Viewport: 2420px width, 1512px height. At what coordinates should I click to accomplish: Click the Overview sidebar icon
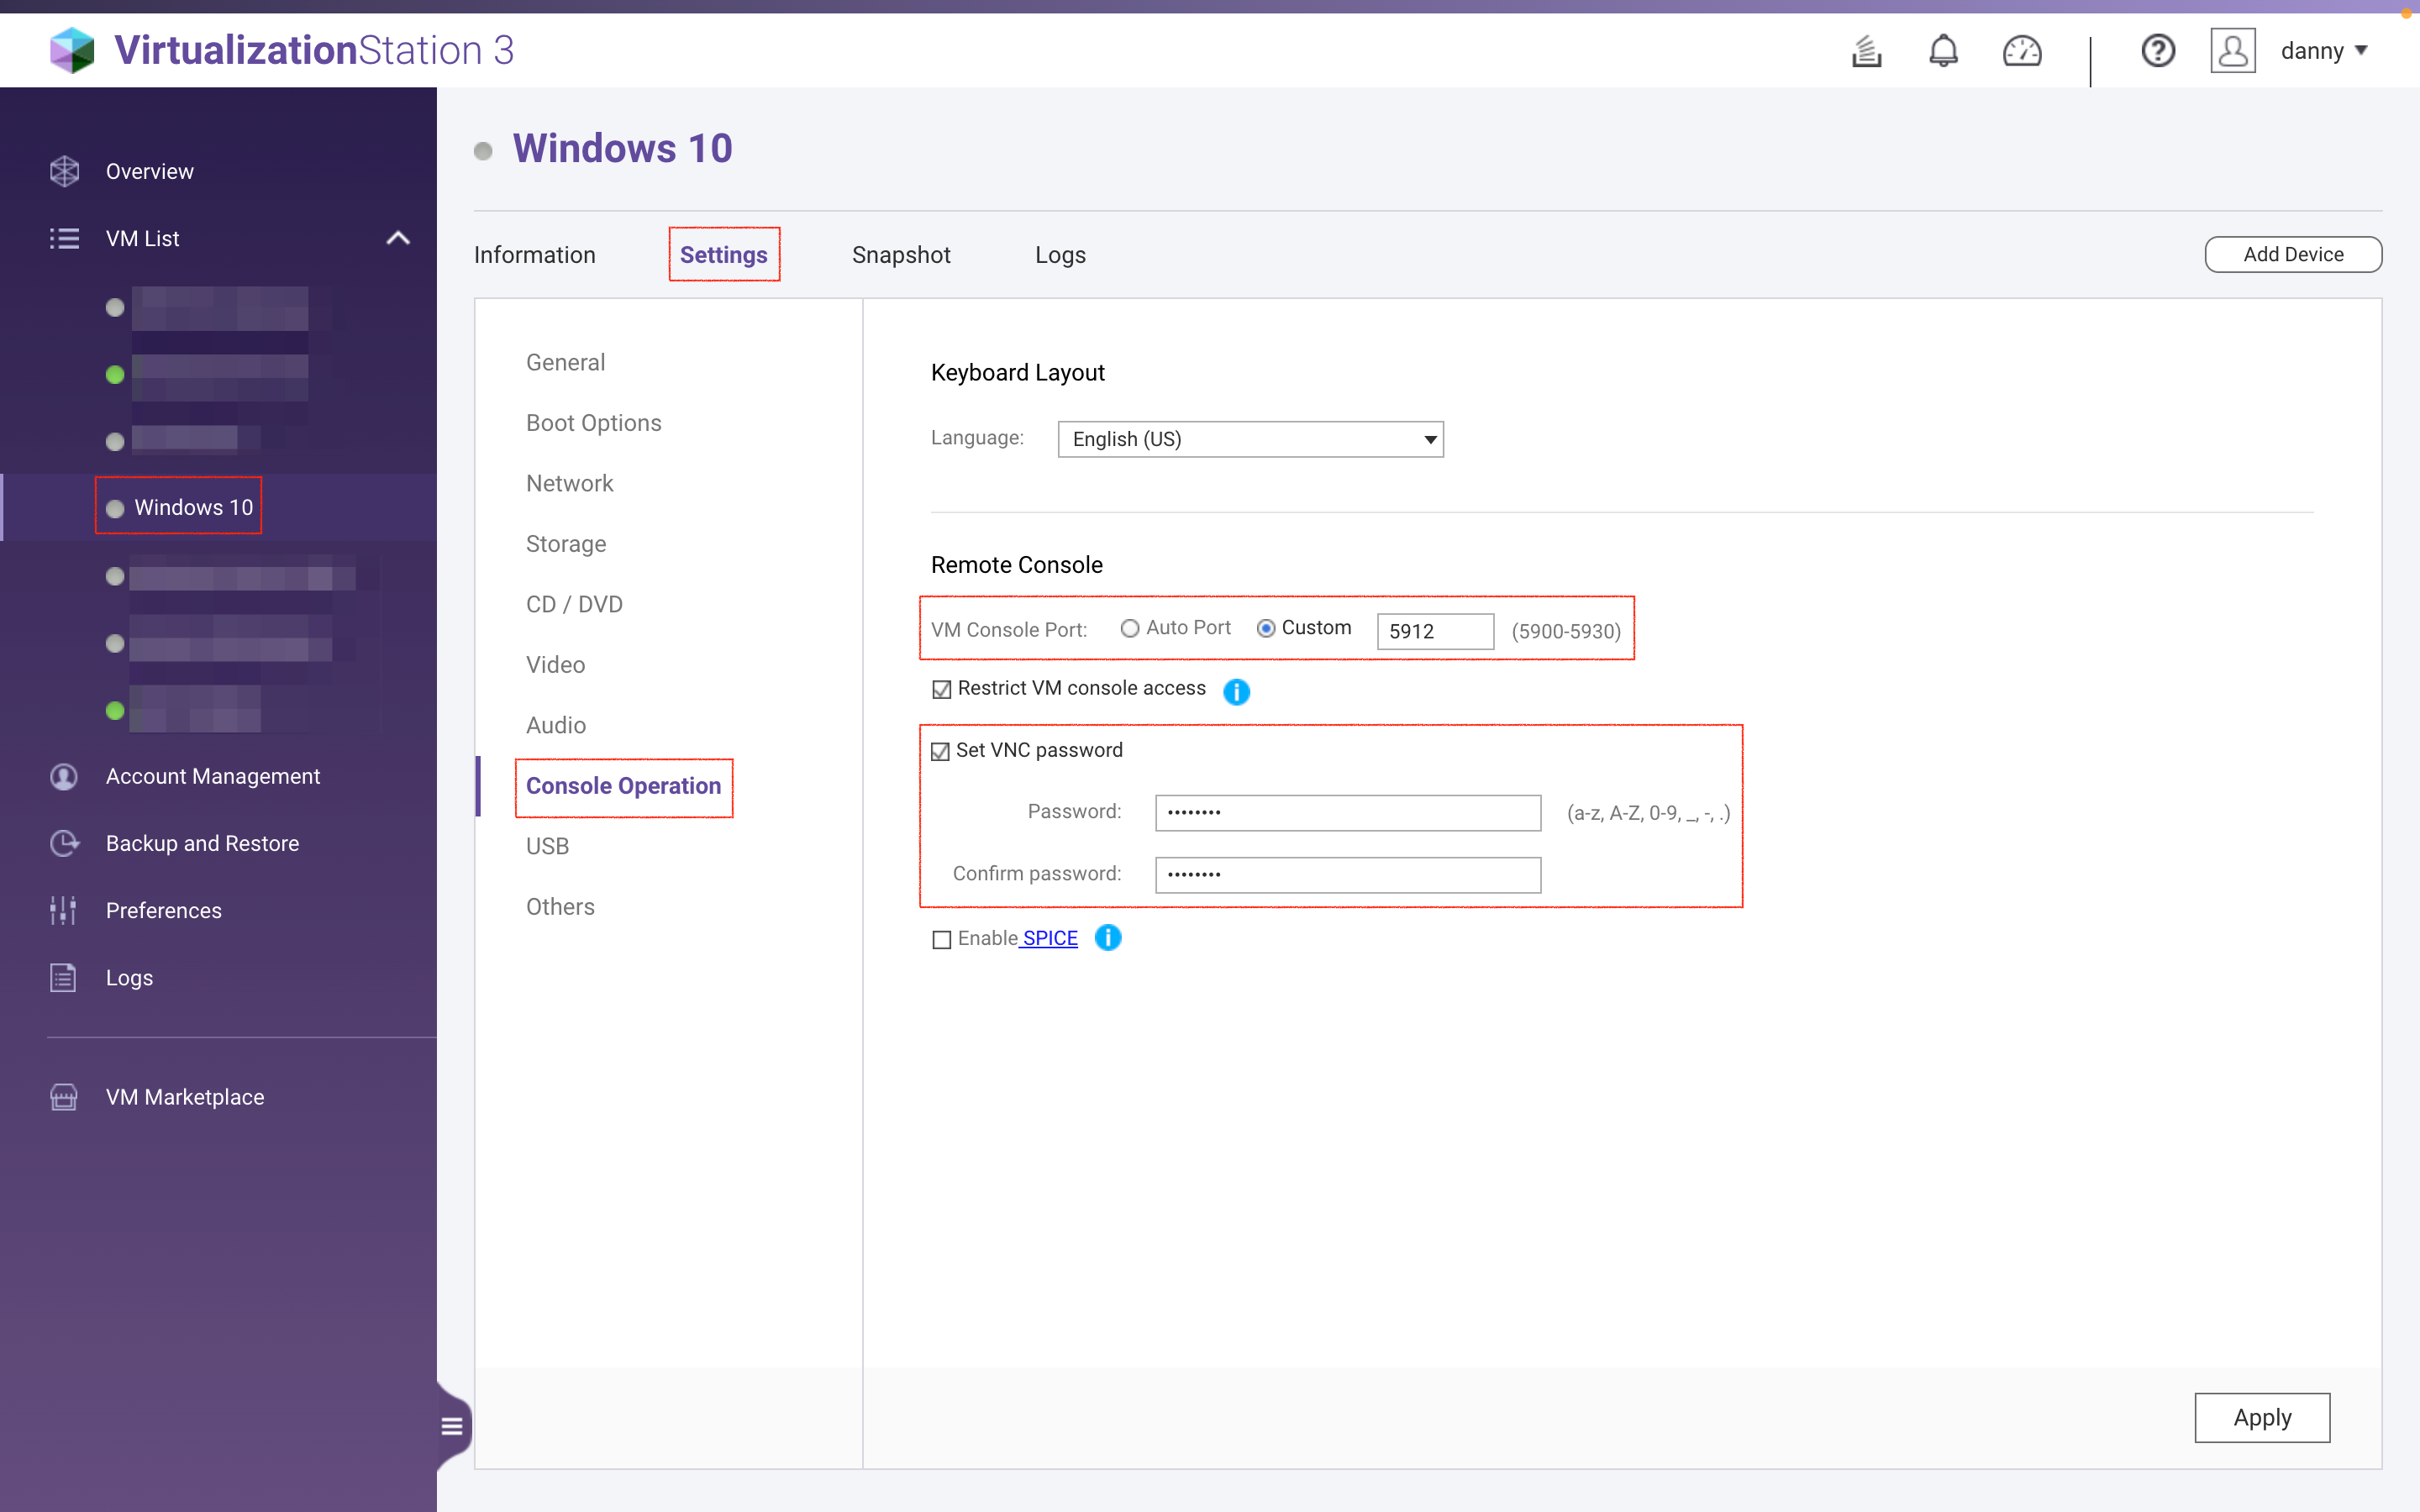(64, 171)
